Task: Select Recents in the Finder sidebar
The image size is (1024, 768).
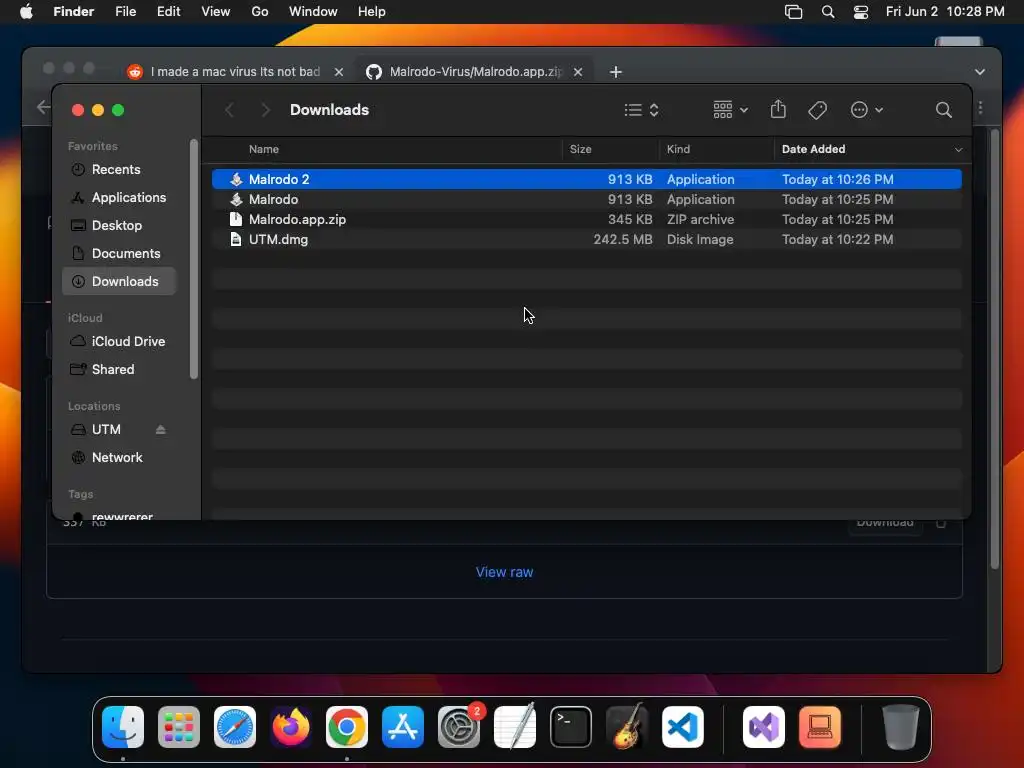Action: point(119,170)
